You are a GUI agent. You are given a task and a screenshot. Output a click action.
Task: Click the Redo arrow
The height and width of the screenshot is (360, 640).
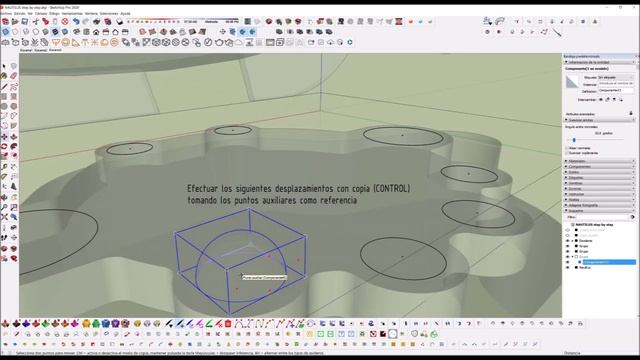coord(86,21)
